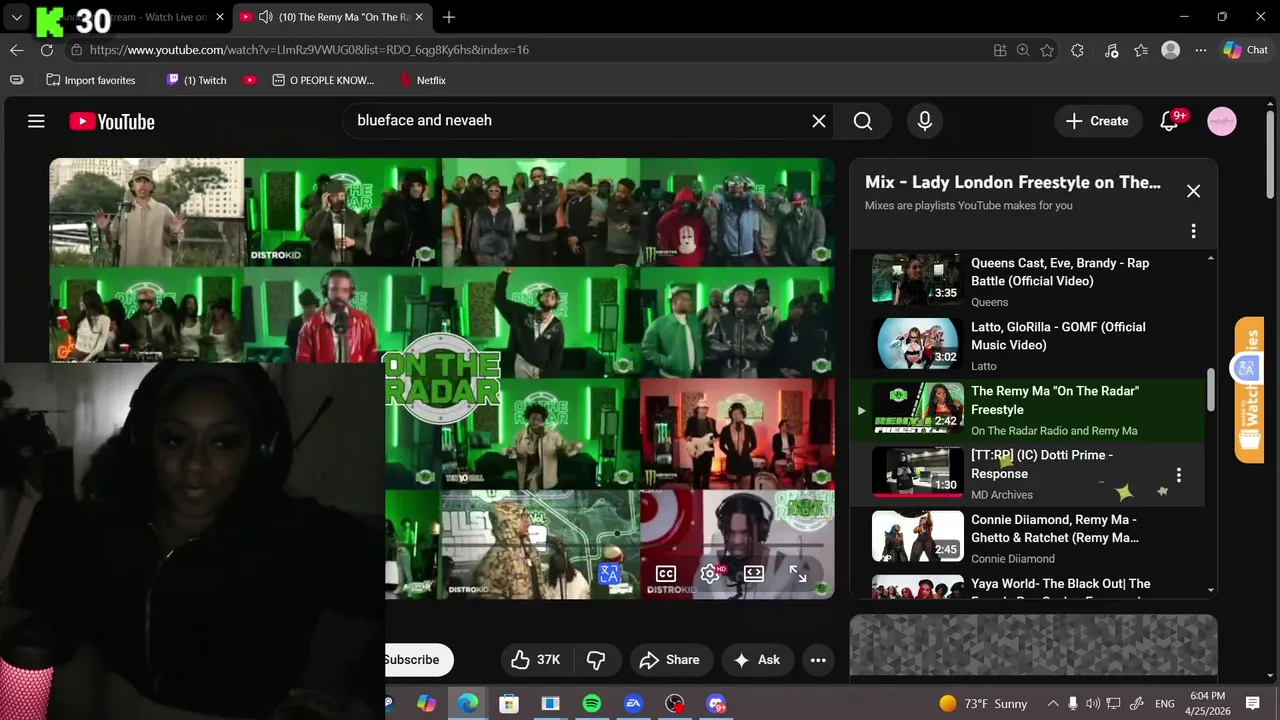The width and height of the screenshot is (1280, 720).
Task: Open the O PEOPLE KNOW bookmark
Action: pyautogui.click(x=324, y=80)
